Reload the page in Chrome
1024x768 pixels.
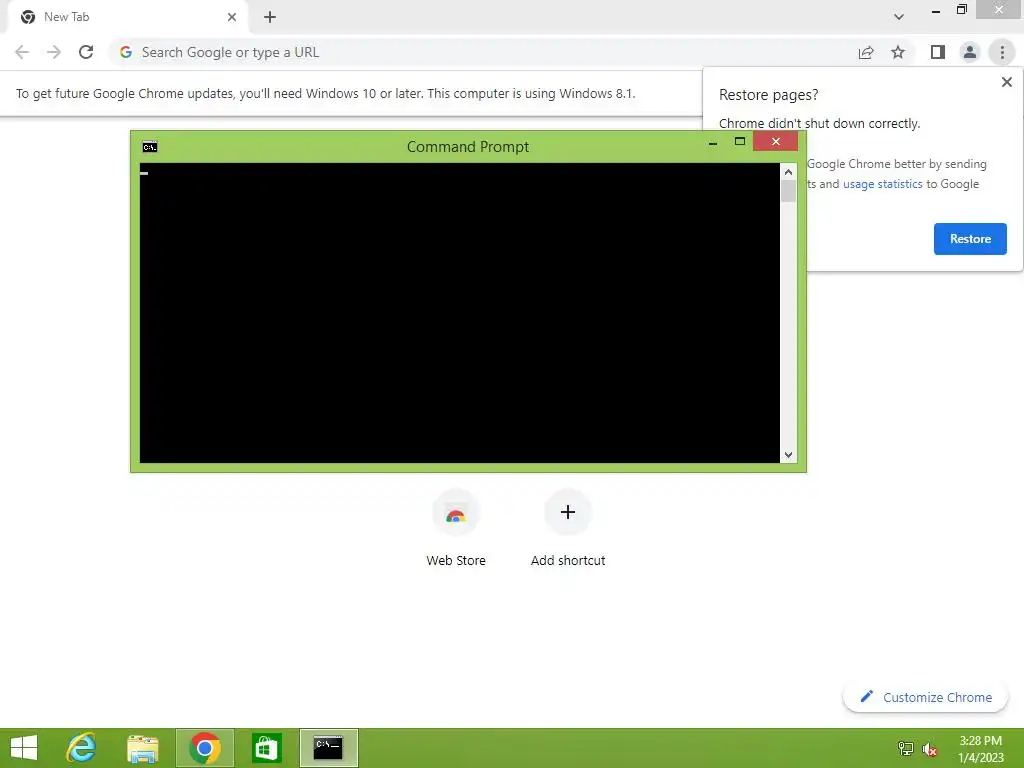(x=86, y=52)
